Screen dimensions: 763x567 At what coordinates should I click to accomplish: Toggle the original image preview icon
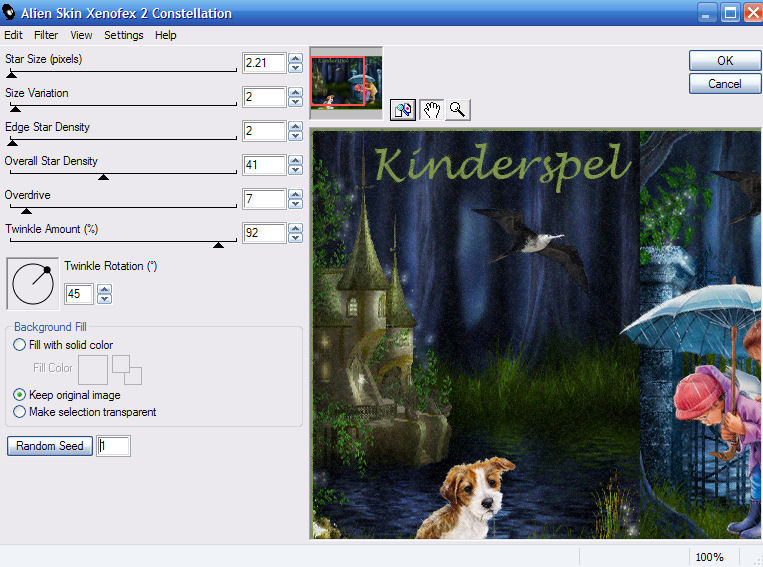pyautogui.click(x=402, y=110)
